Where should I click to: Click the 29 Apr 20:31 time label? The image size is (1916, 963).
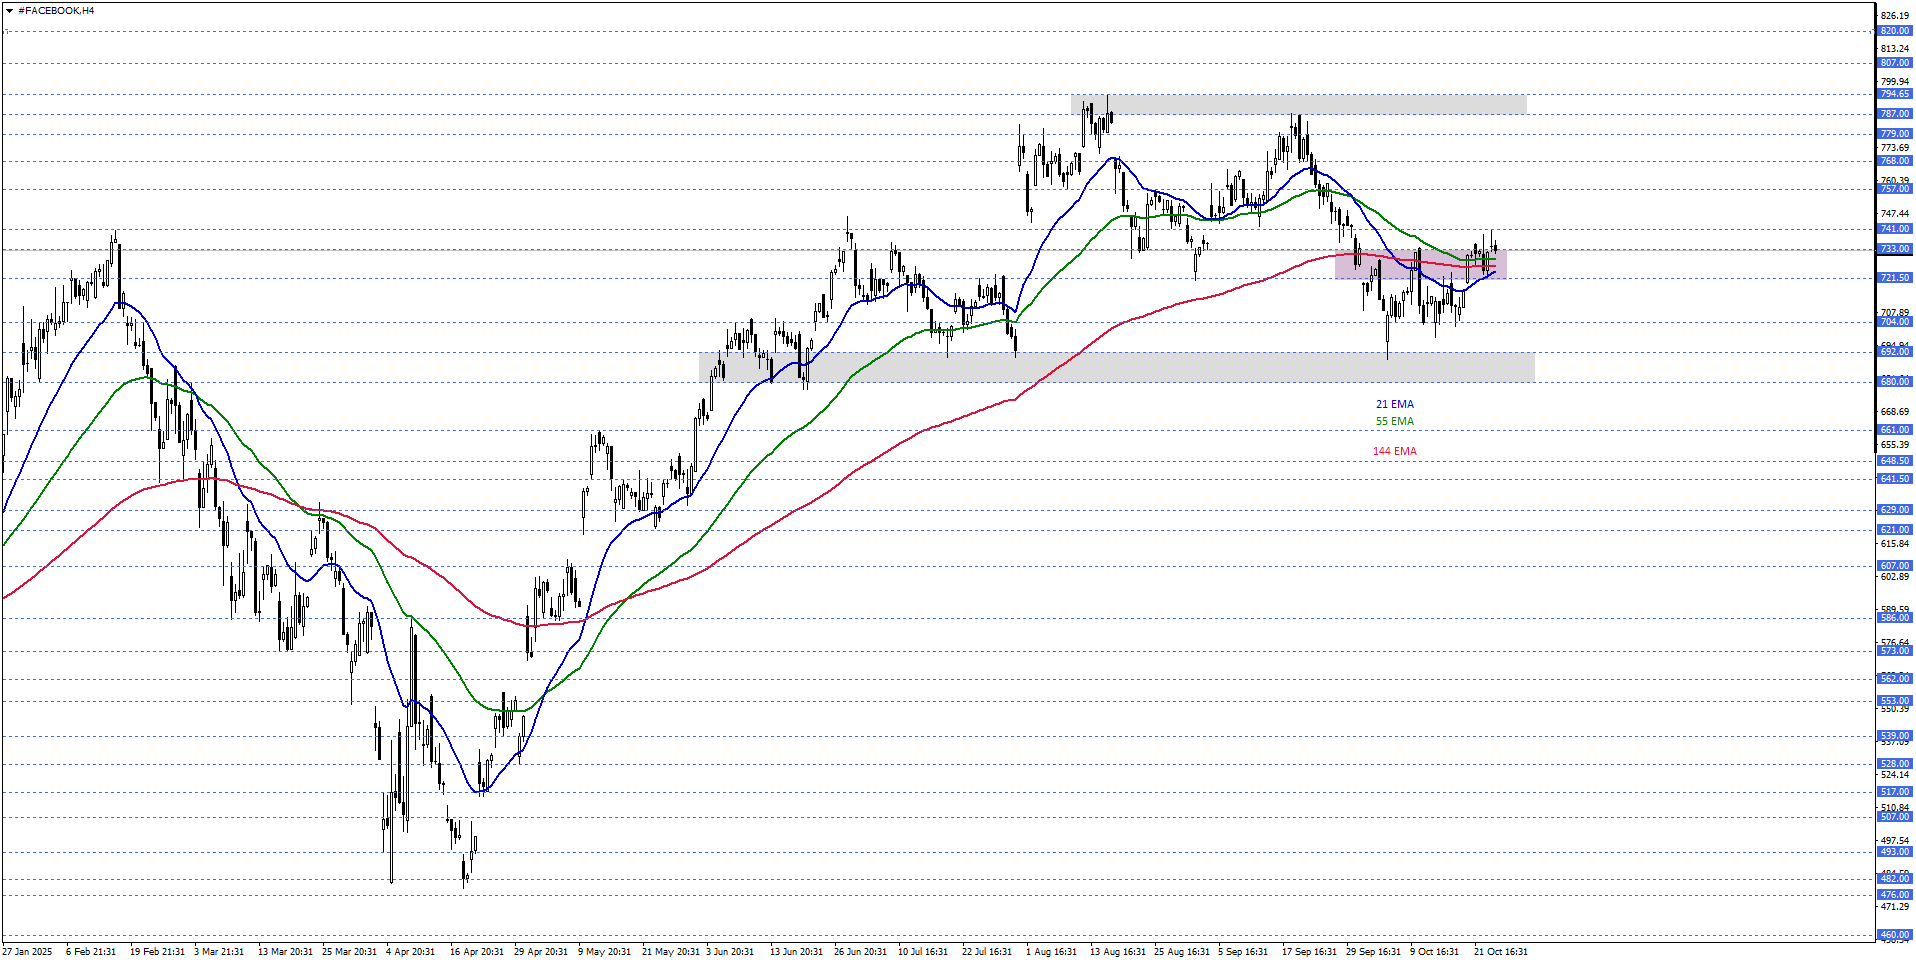pos(541,952)
